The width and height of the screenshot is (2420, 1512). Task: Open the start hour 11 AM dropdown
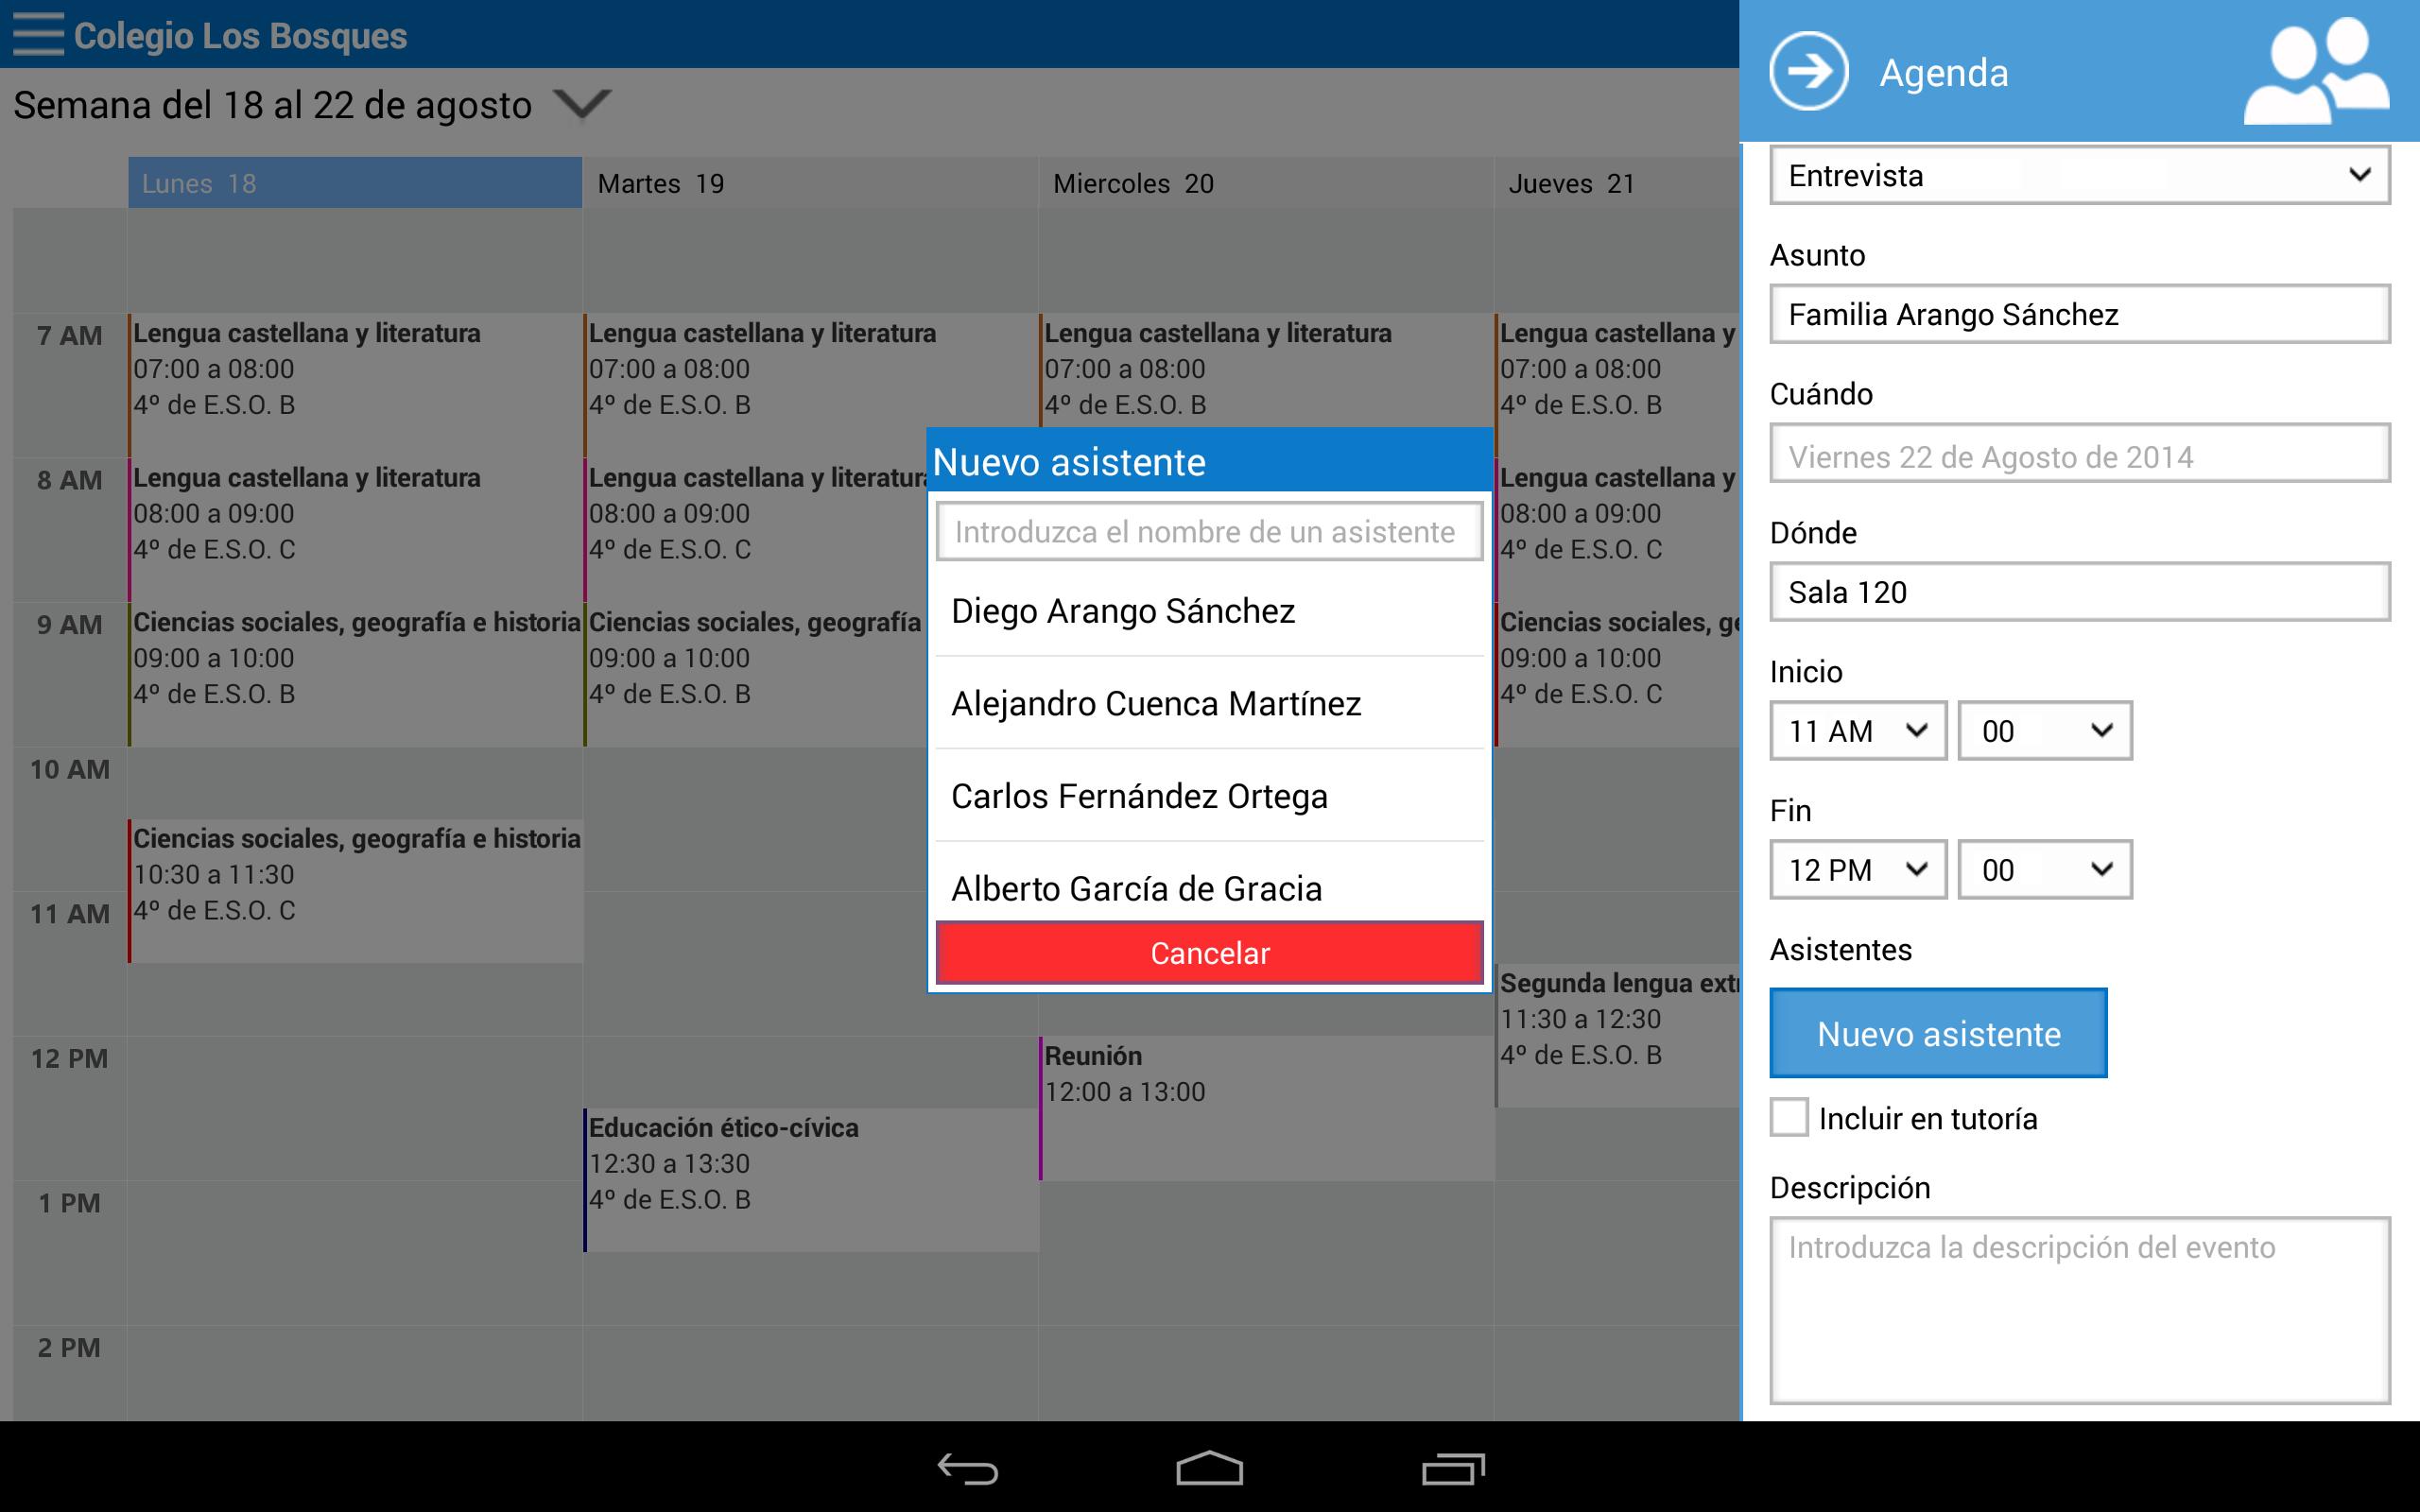click(1858, 731)
